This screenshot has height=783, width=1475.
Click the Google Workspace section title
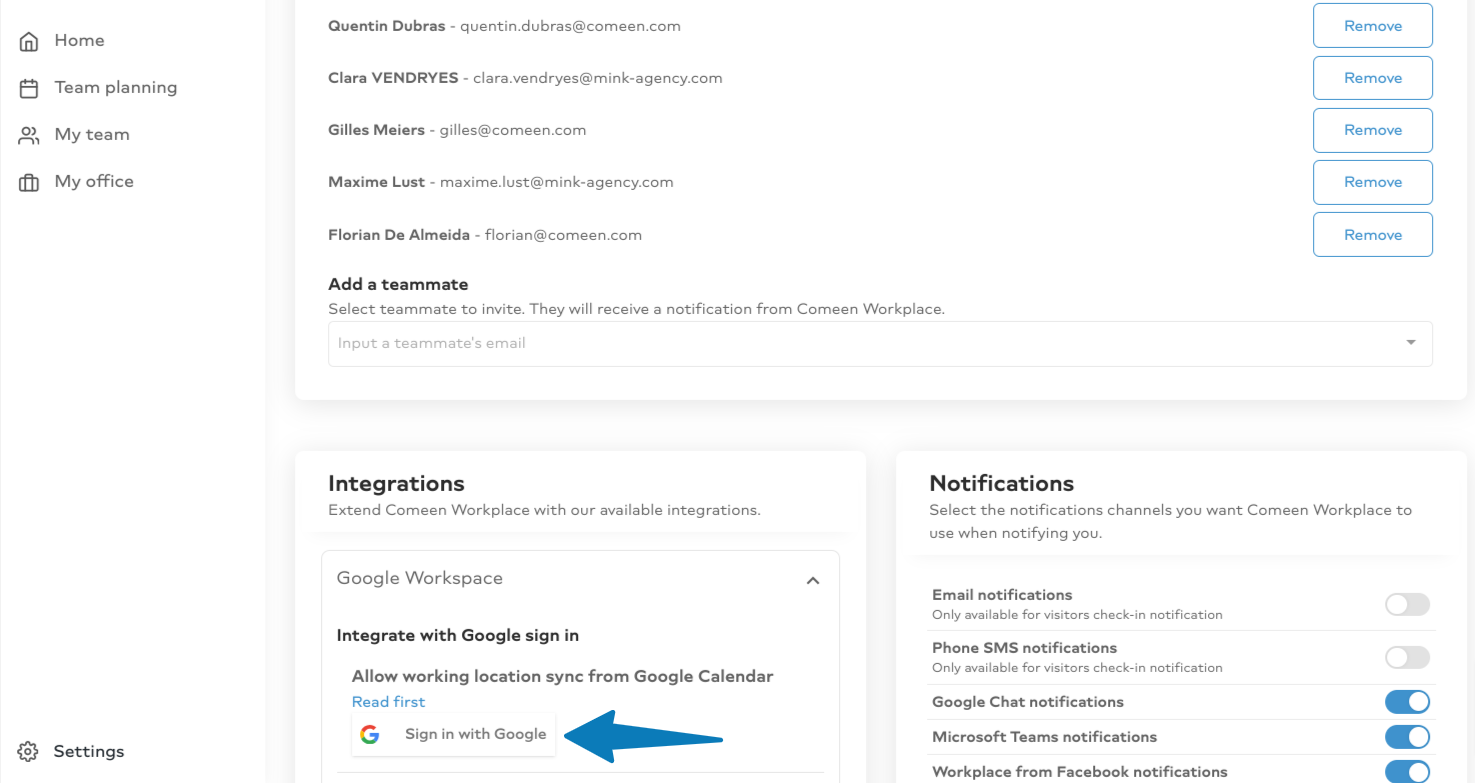(x=420, y=578)
